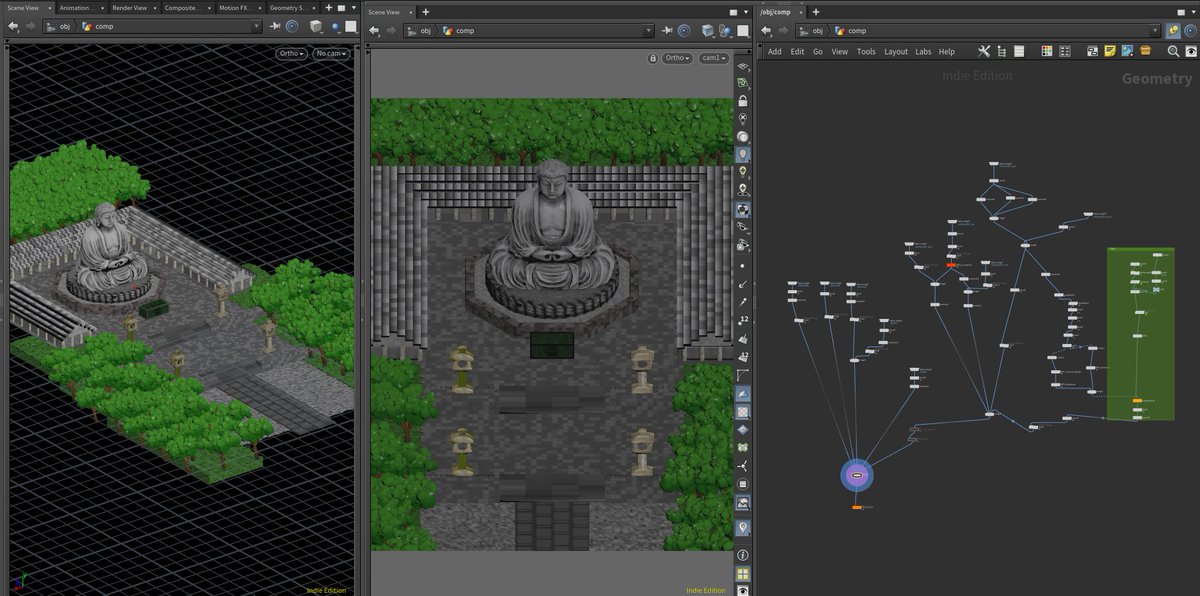1200x596 pixels.
Task: Open the node color palette icon
Action: tap(1046, 51)
